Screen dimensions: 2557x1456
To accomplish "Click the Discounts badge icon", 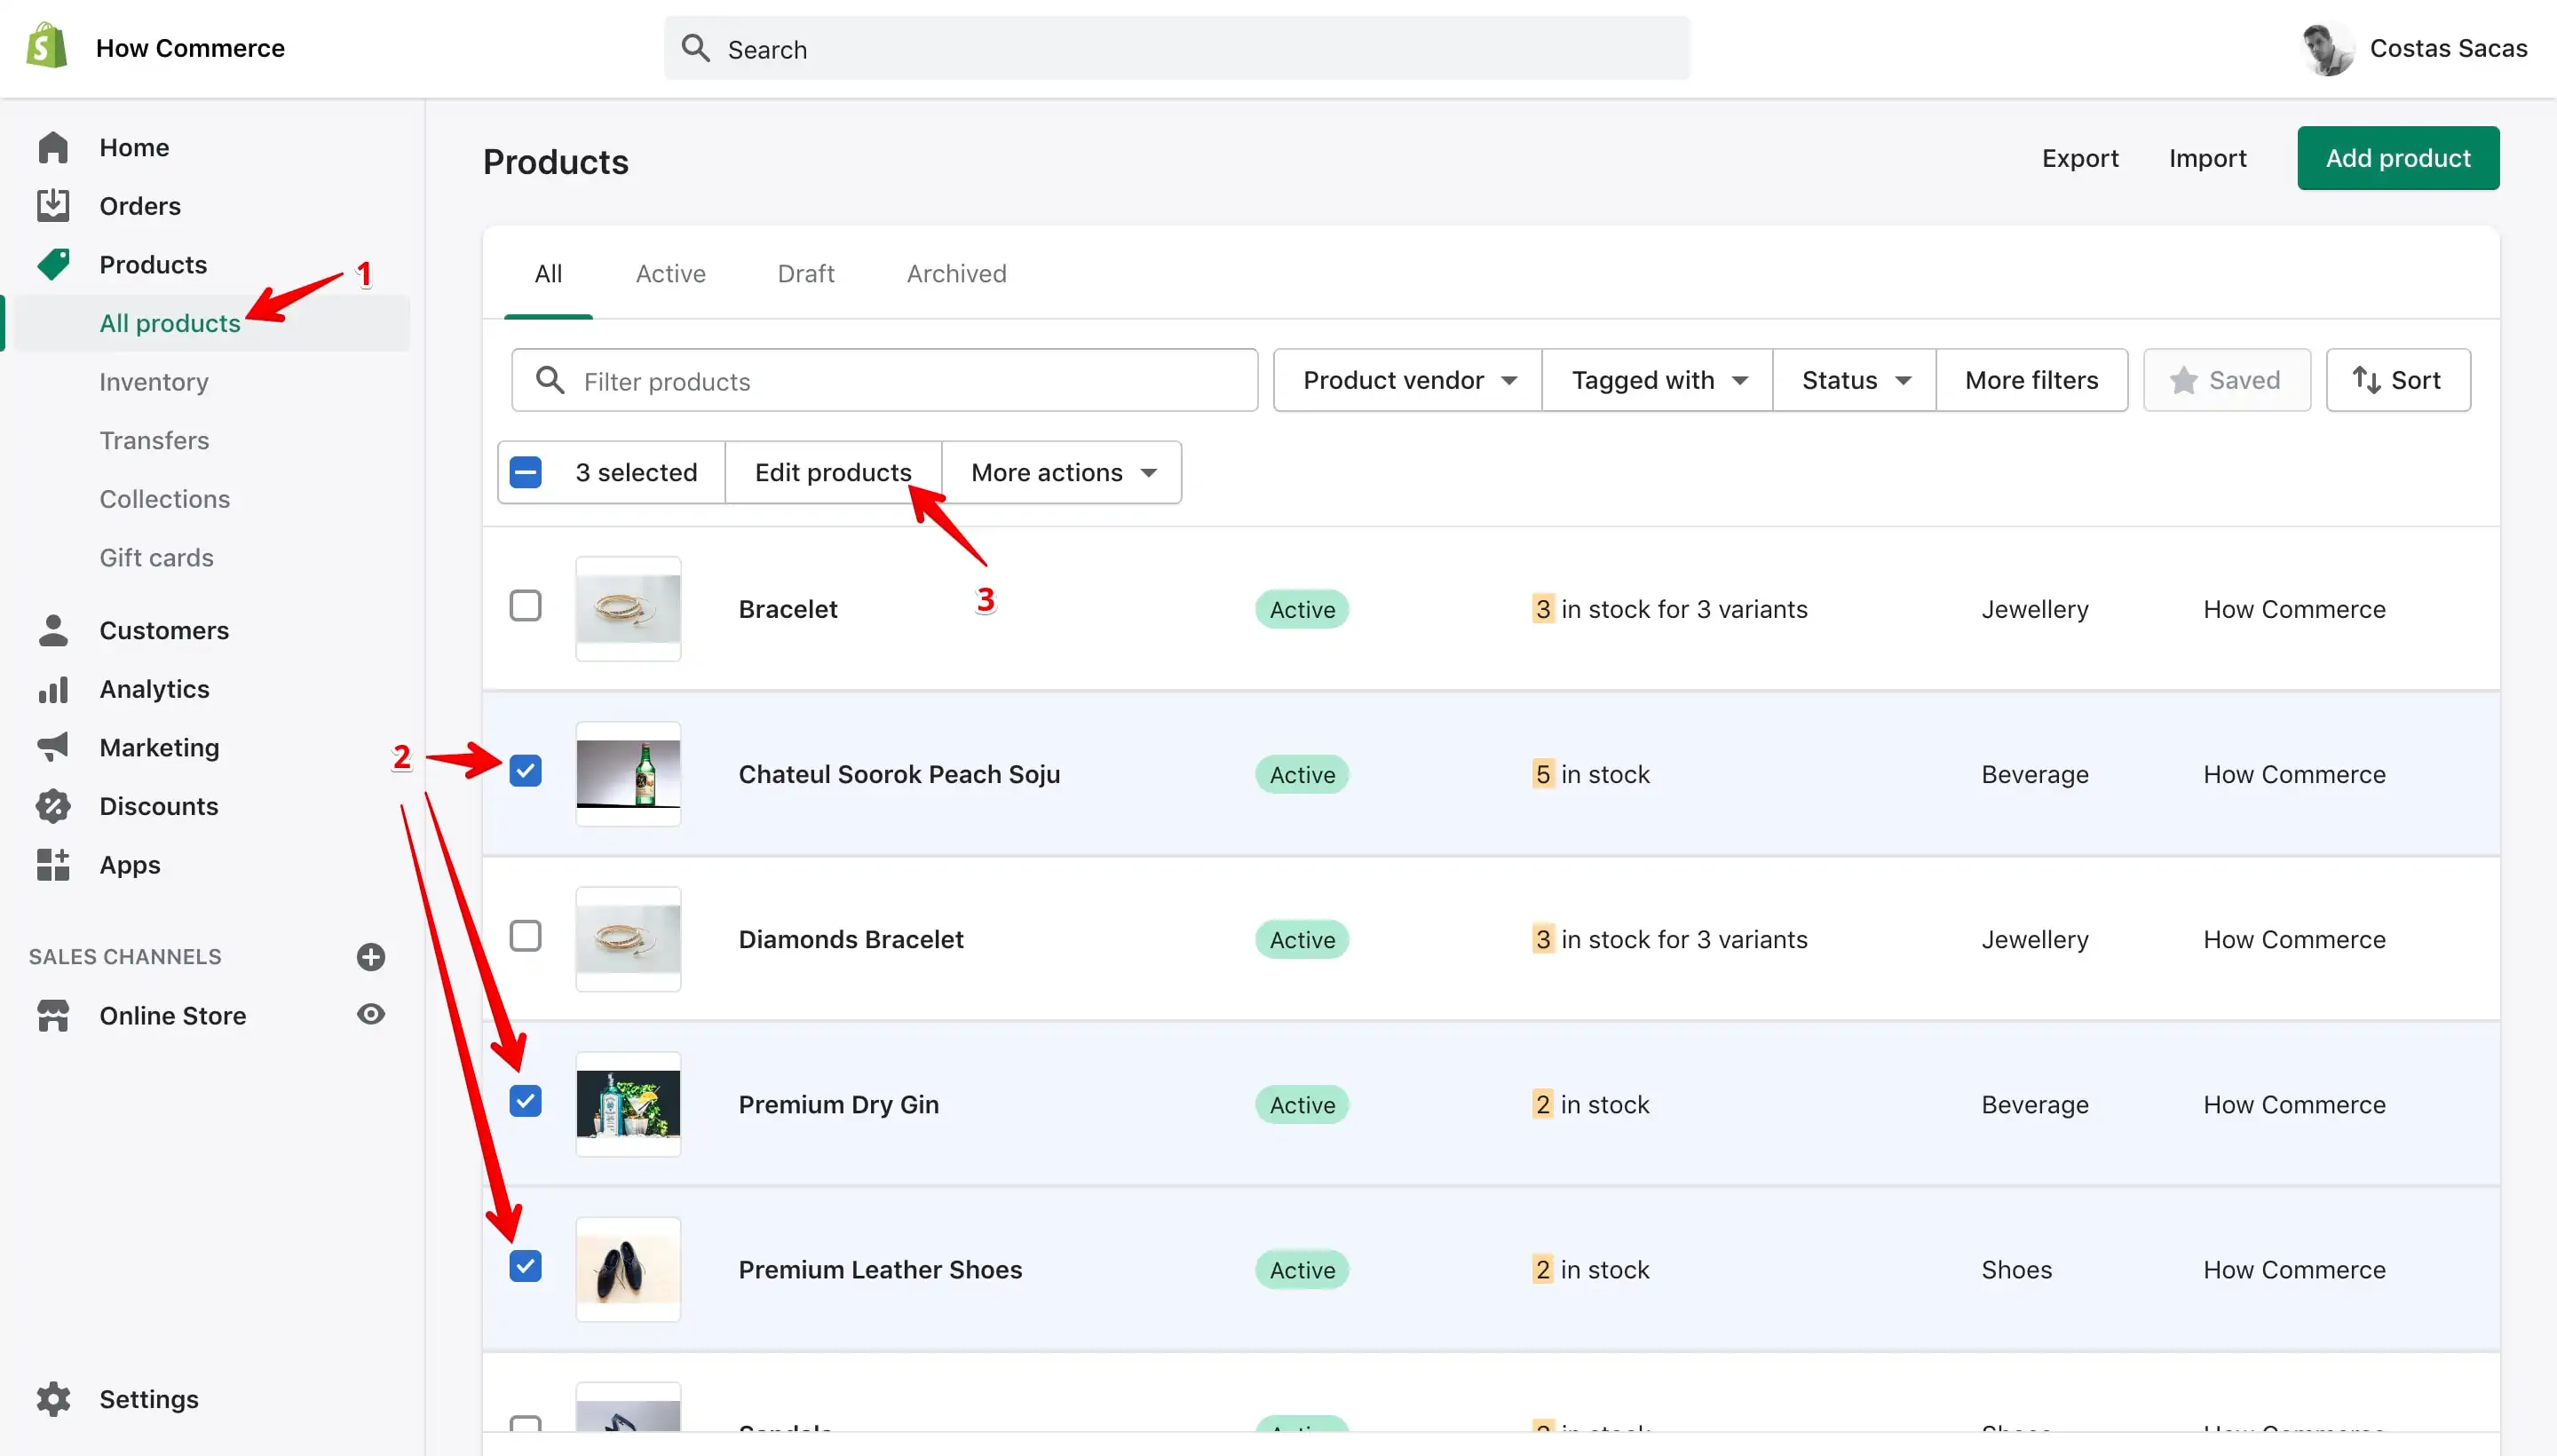I will pyautogui.click(x=53, y=806).
